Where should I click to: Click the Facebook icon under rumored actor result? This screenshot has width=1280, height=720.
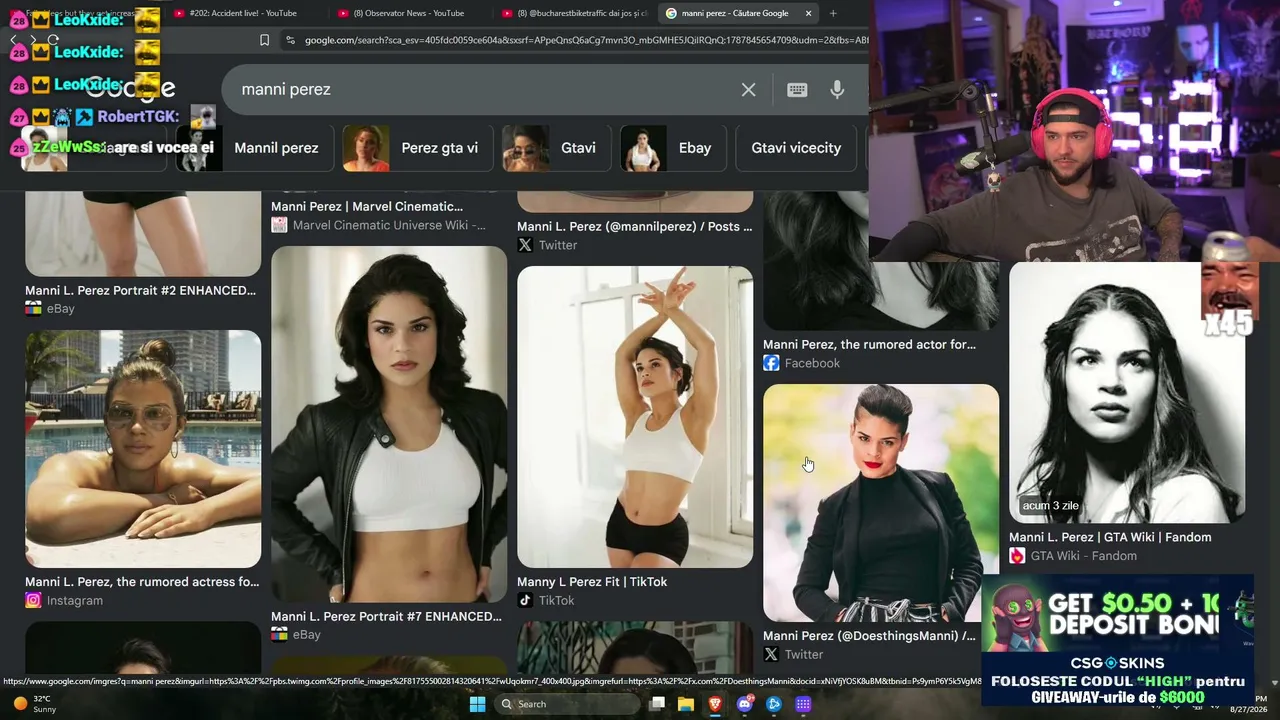click(771, 363)
